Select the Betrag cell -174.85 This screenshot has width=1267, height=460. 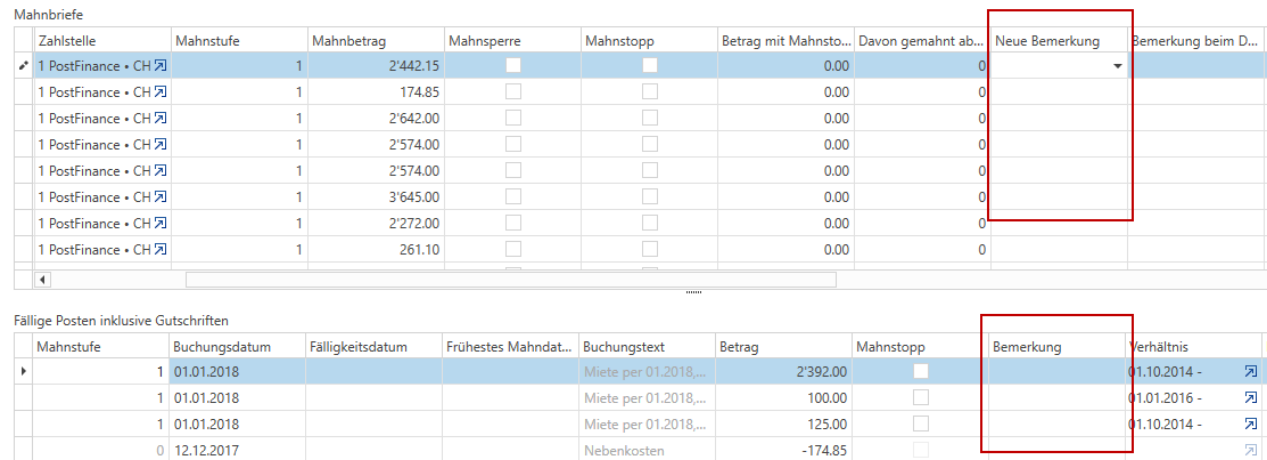[784, 450]
